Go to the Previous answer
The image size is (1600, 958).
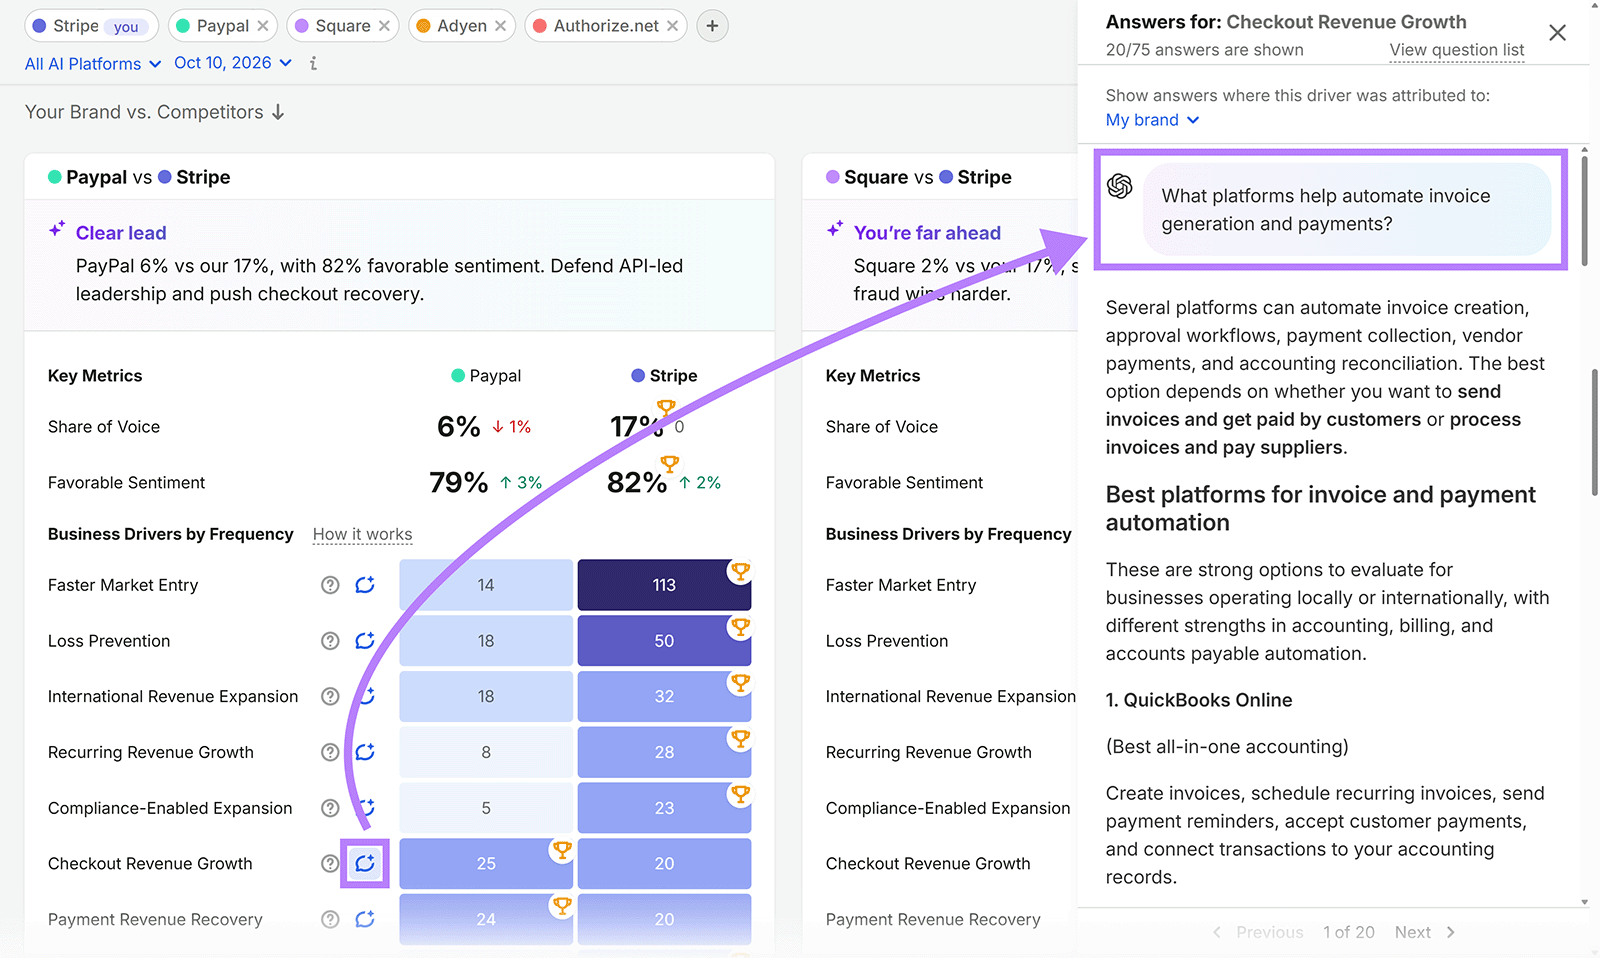point(1258,932)
